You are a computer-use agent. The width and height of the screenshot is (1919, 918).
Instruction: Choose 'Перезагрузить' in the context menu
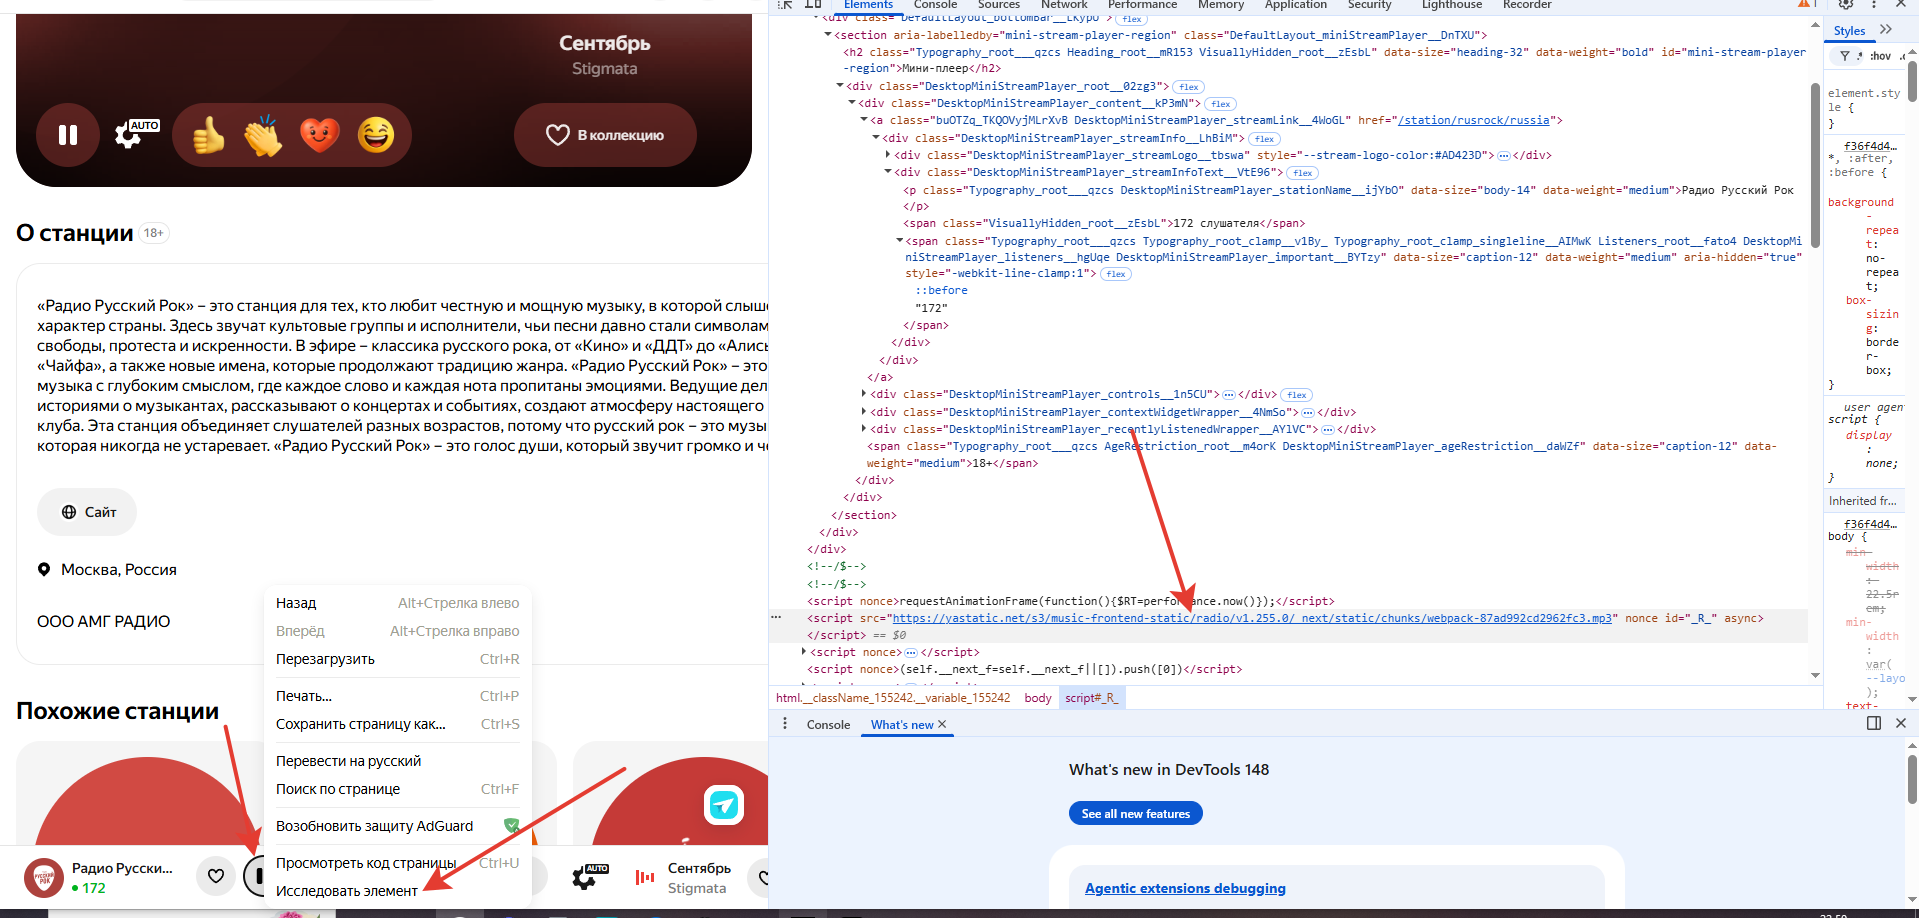397,659
